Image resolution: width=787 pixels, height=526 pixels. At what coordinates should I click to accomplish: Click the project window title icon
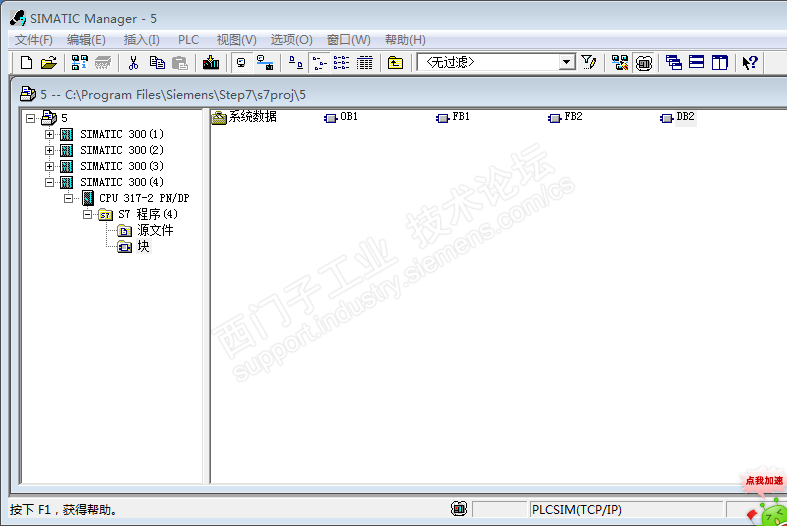(27, 94)
